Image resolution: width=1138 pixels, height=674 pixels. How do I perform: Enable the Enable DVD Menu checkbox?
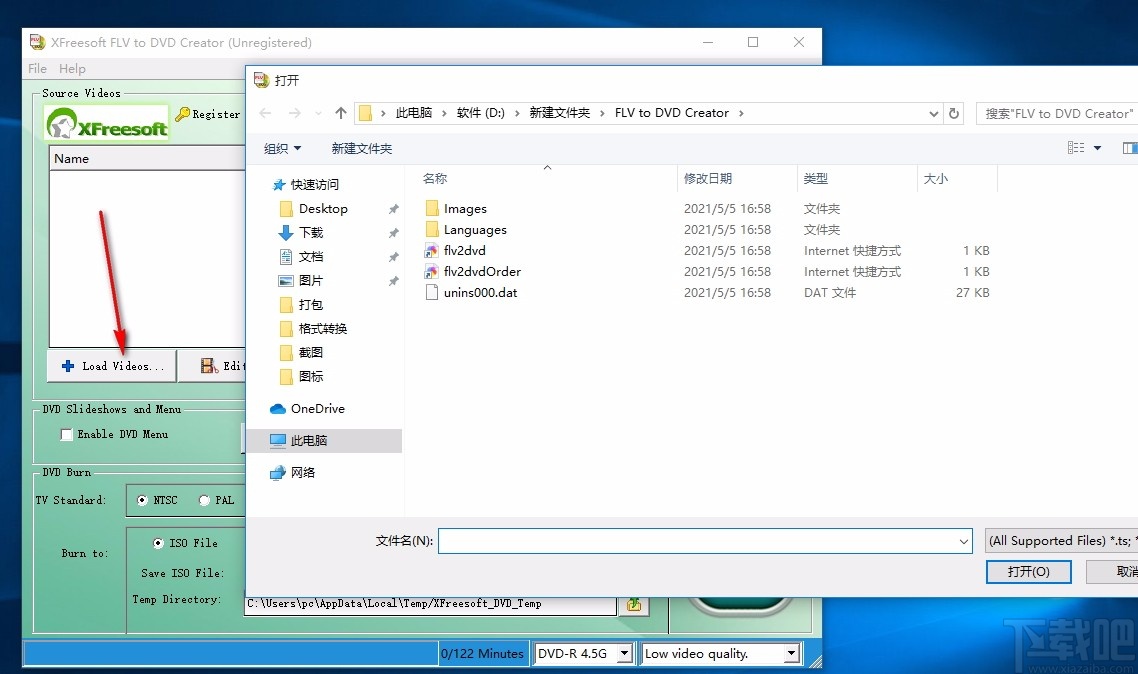pos(66,434)
